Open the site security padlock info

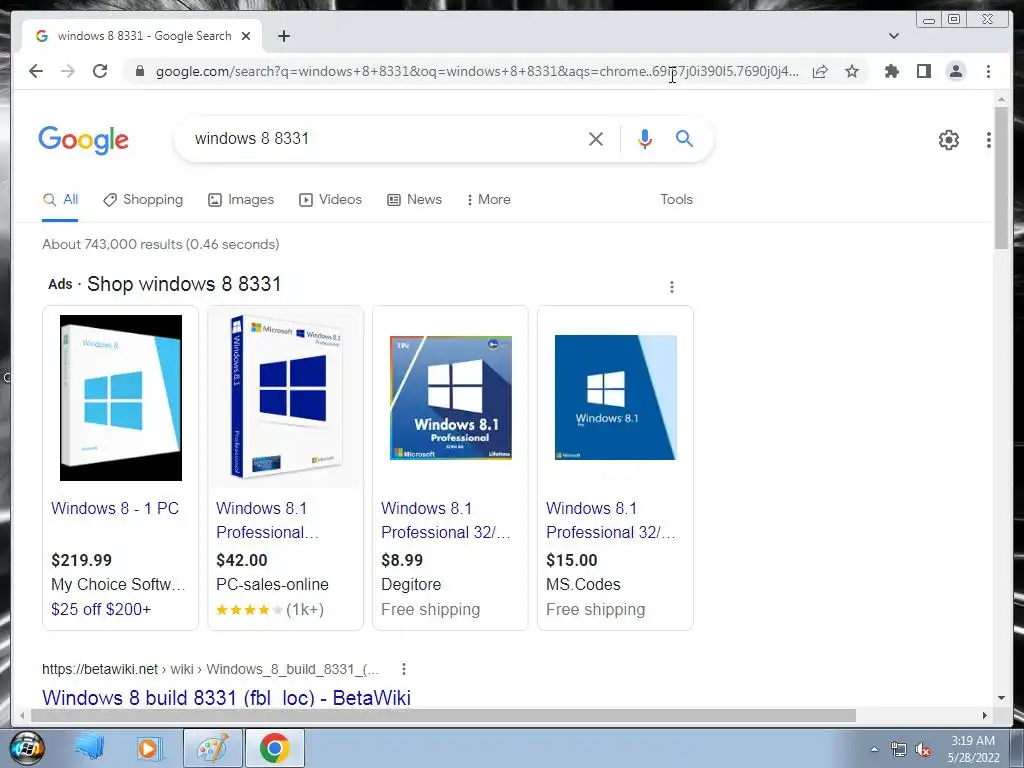pos(139,71)
